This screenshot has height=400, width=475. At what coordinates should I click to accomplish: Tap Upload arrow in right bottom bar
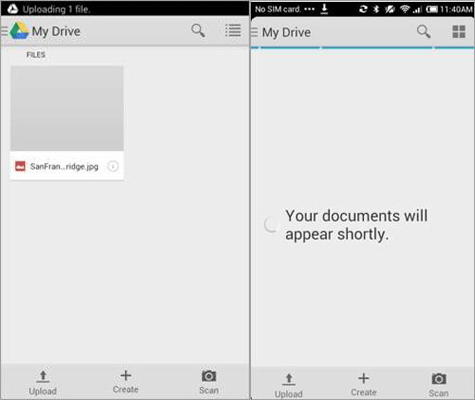point(289,385)
